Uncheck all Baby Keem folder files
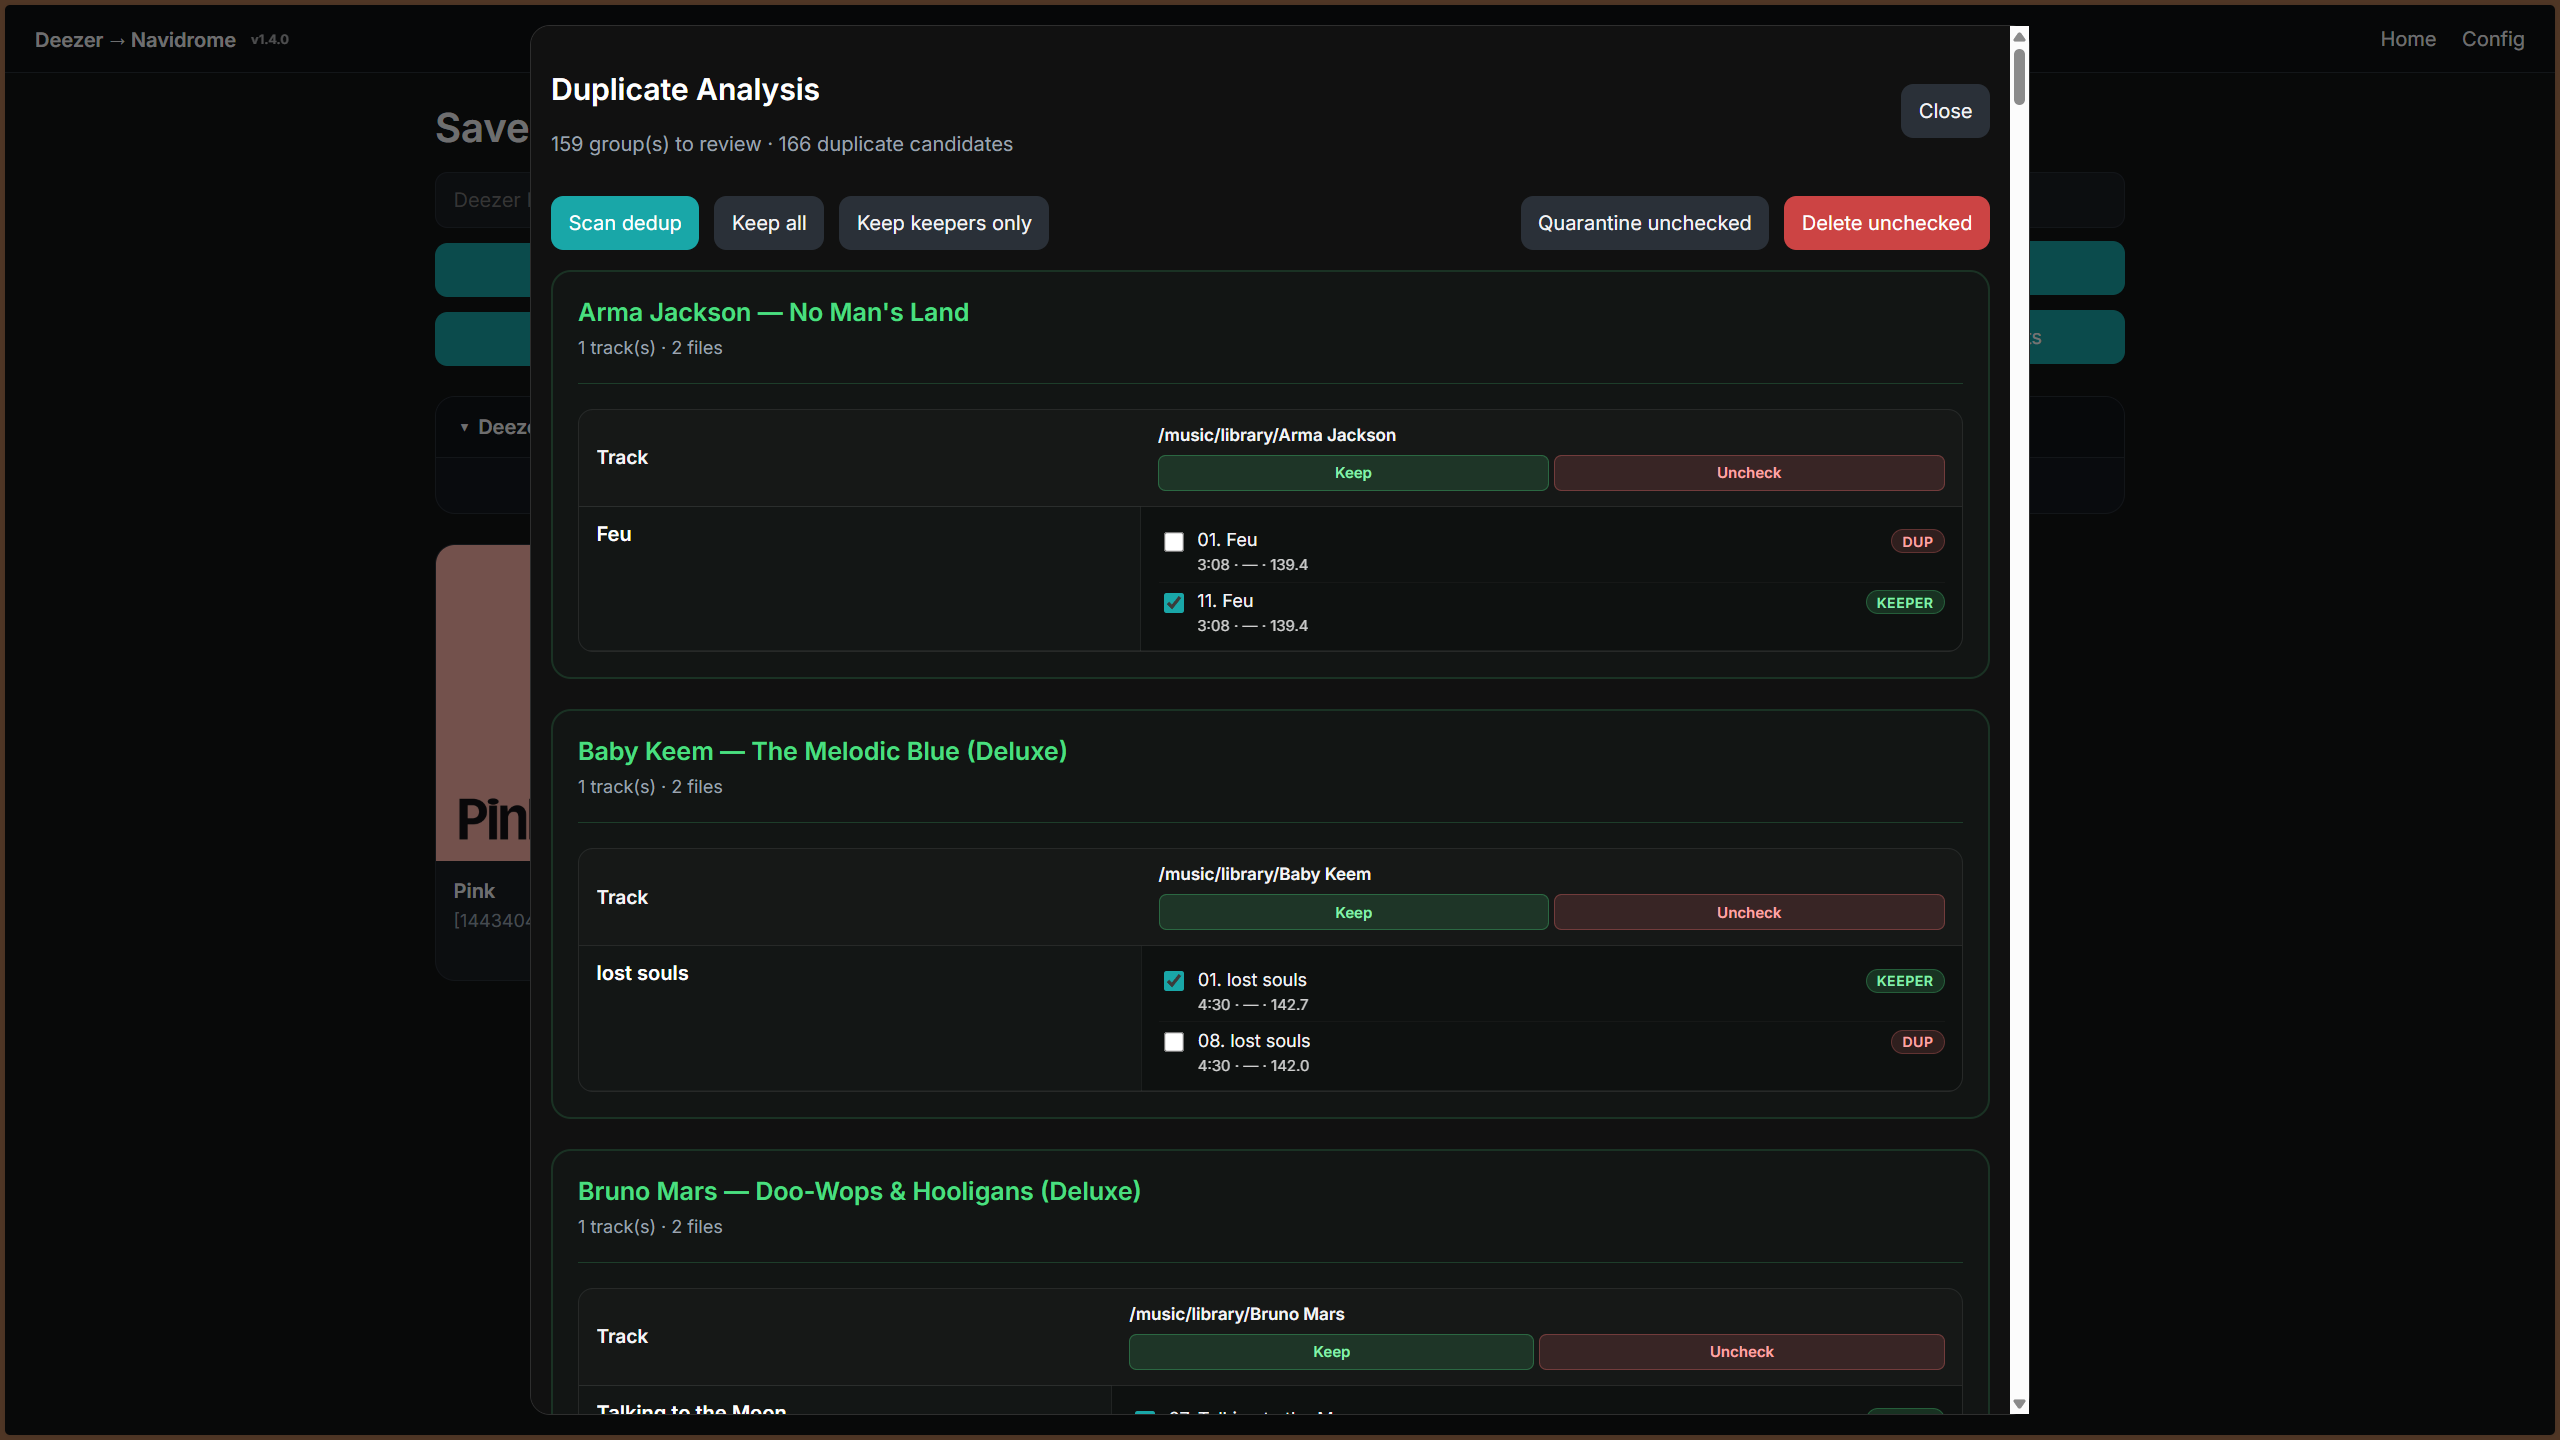Viewport: 2560px width, 1440px height. pyautogui.click(x=1749, y=912)
